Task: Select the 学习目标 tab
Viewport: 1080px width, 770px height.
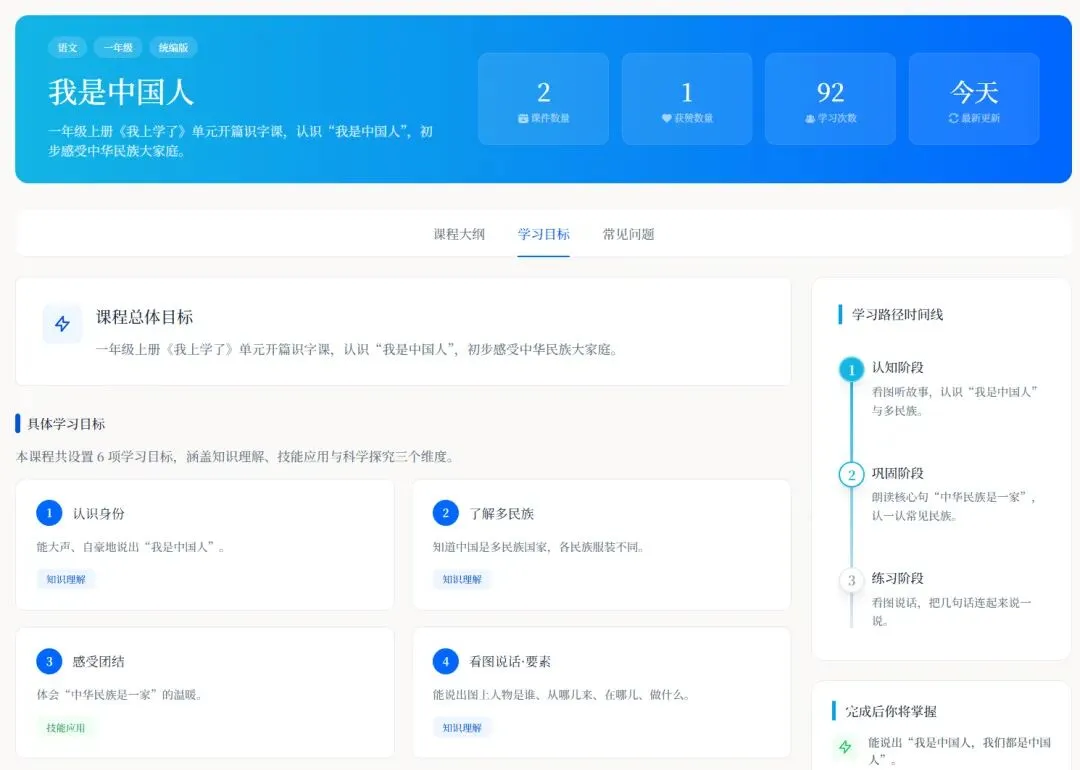Action: click(x=543, y=234)
